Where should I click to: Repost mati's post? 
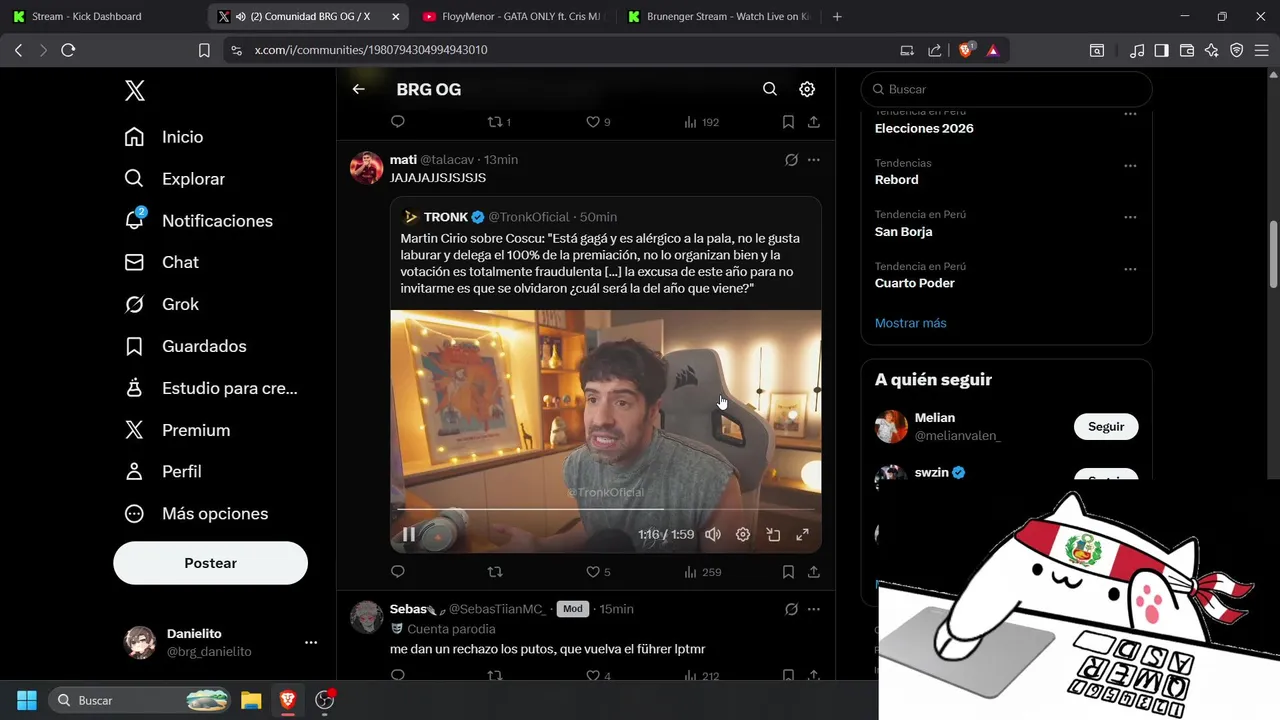coord(494,572)
